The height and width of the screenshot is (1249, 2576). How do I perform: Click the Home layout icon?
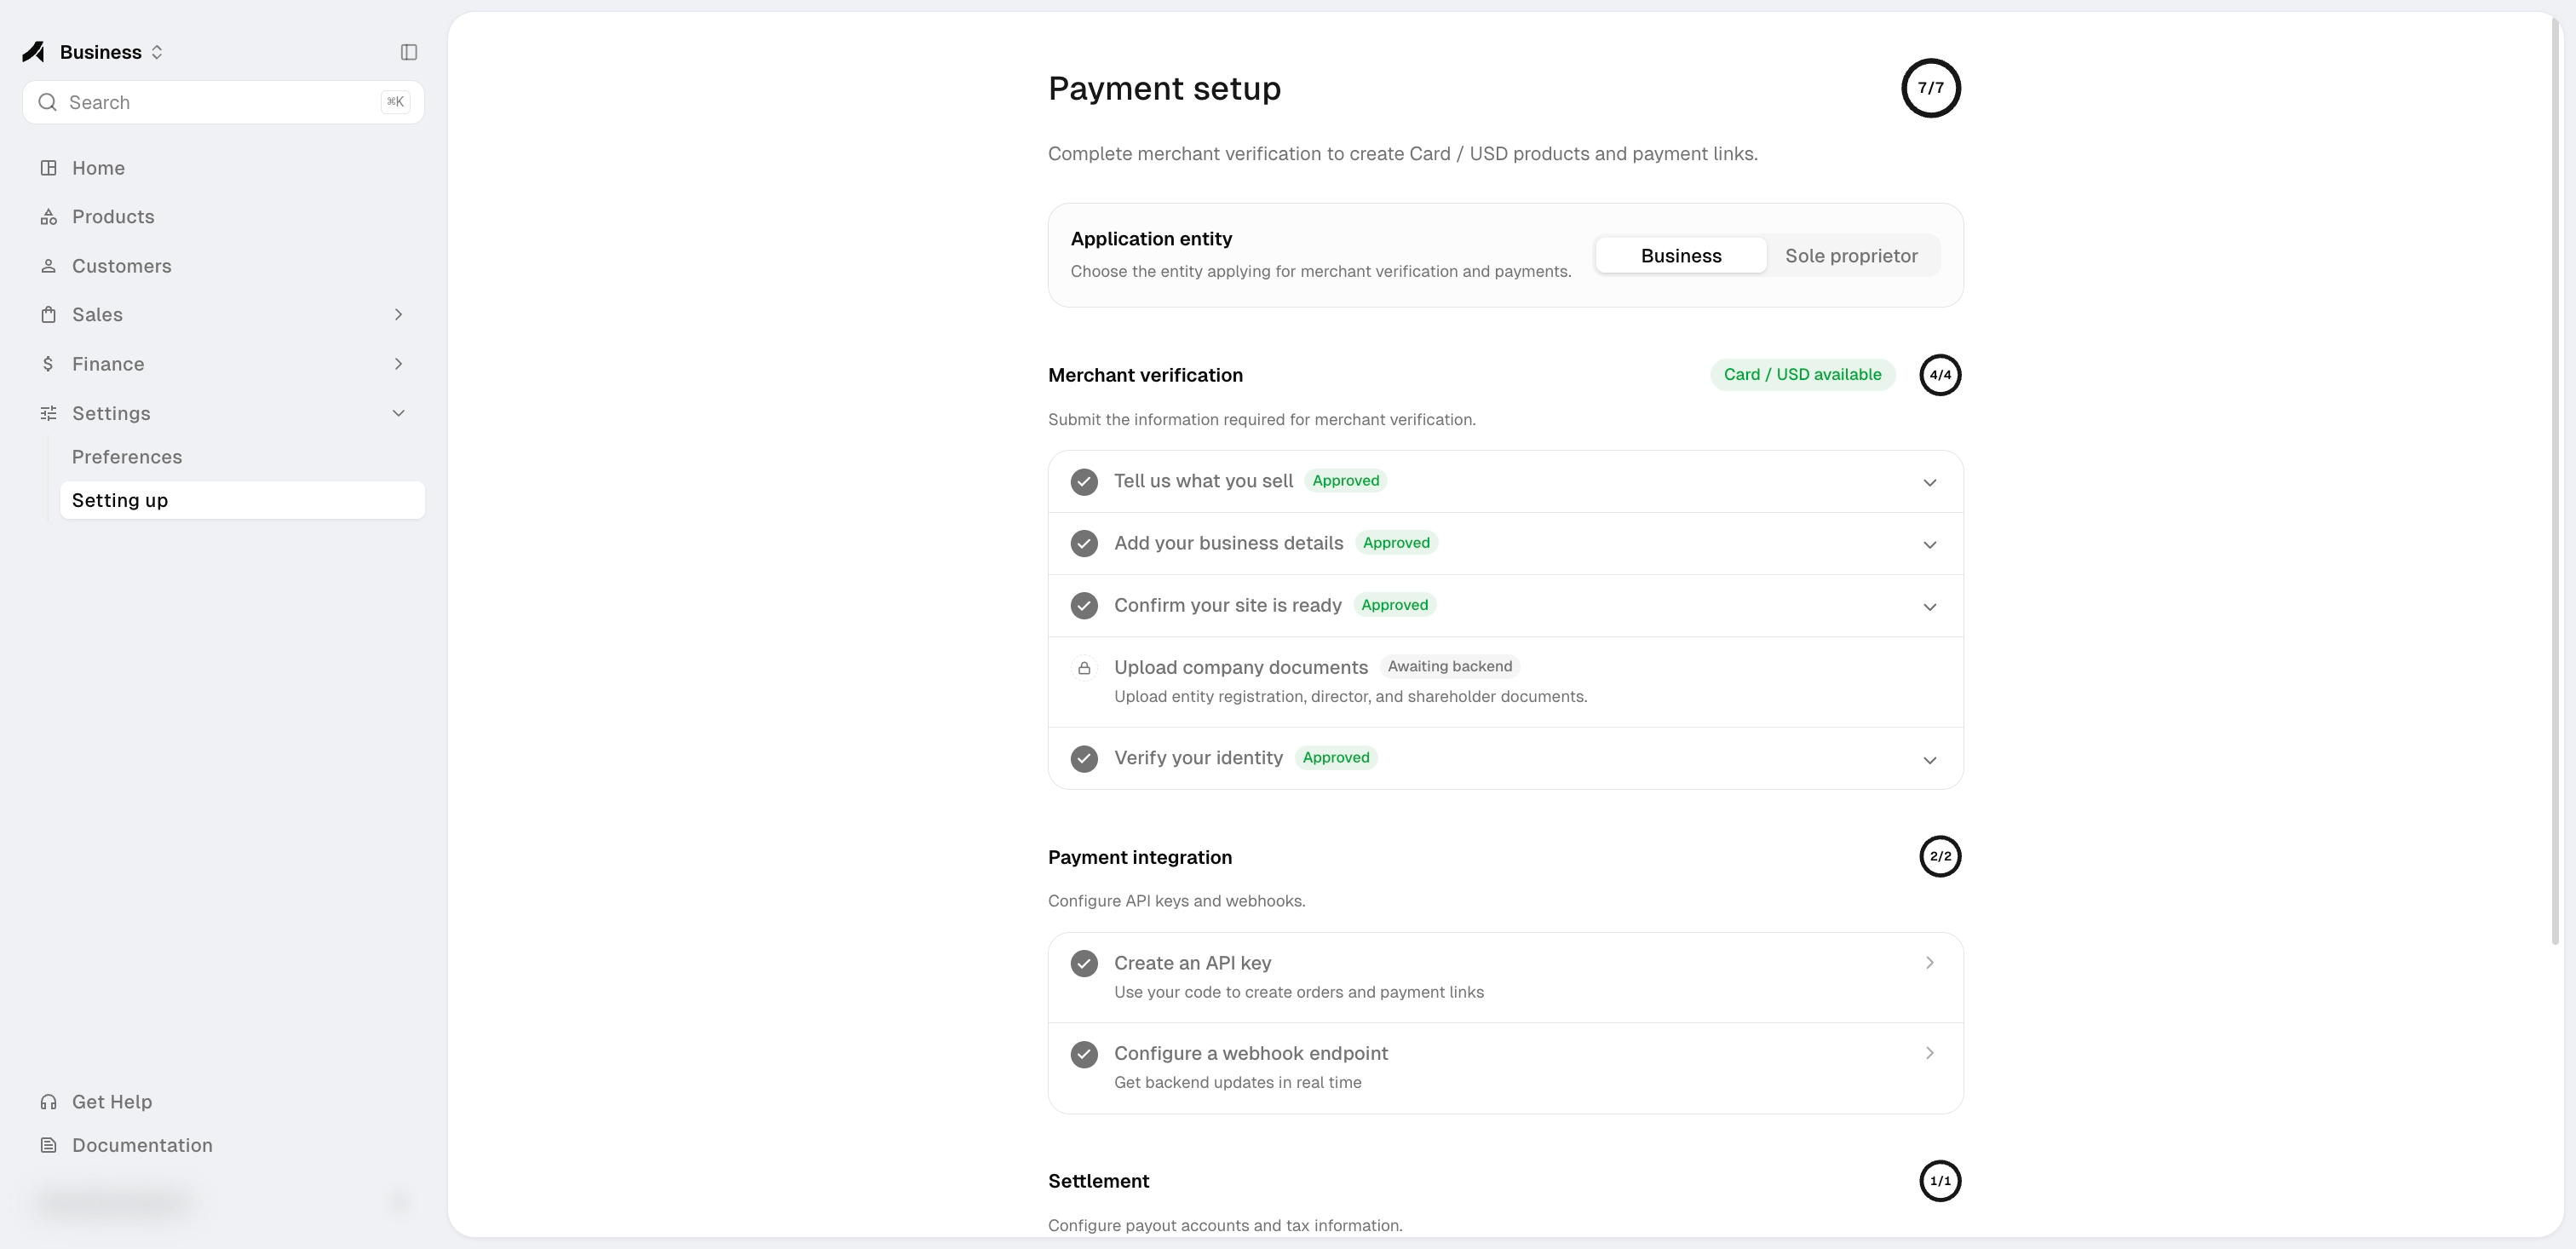tap(48, 168)
